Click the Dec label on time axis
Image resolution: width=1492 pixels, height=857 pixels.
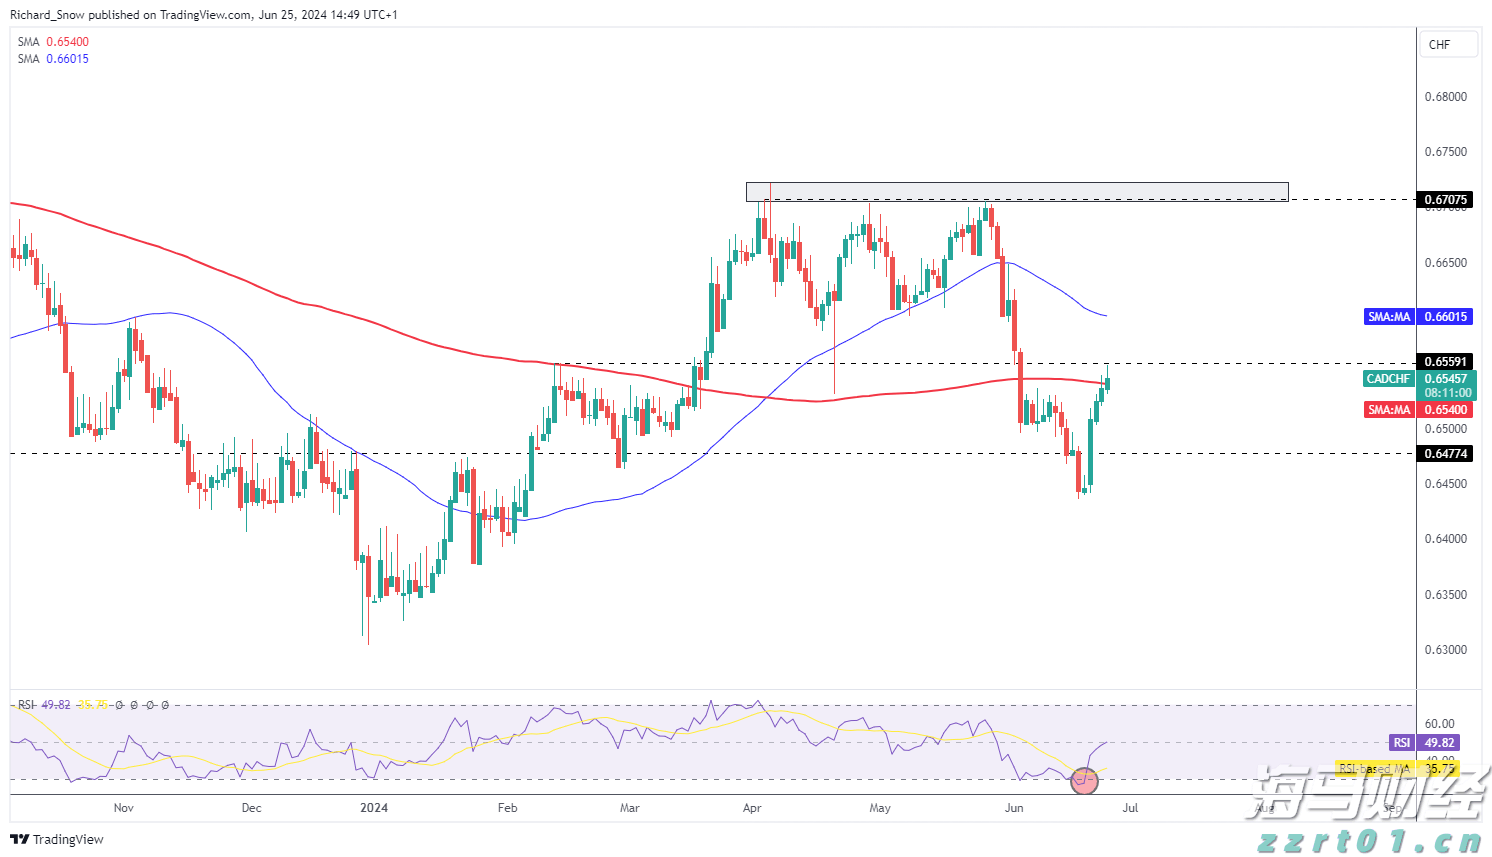pos(251,808)
